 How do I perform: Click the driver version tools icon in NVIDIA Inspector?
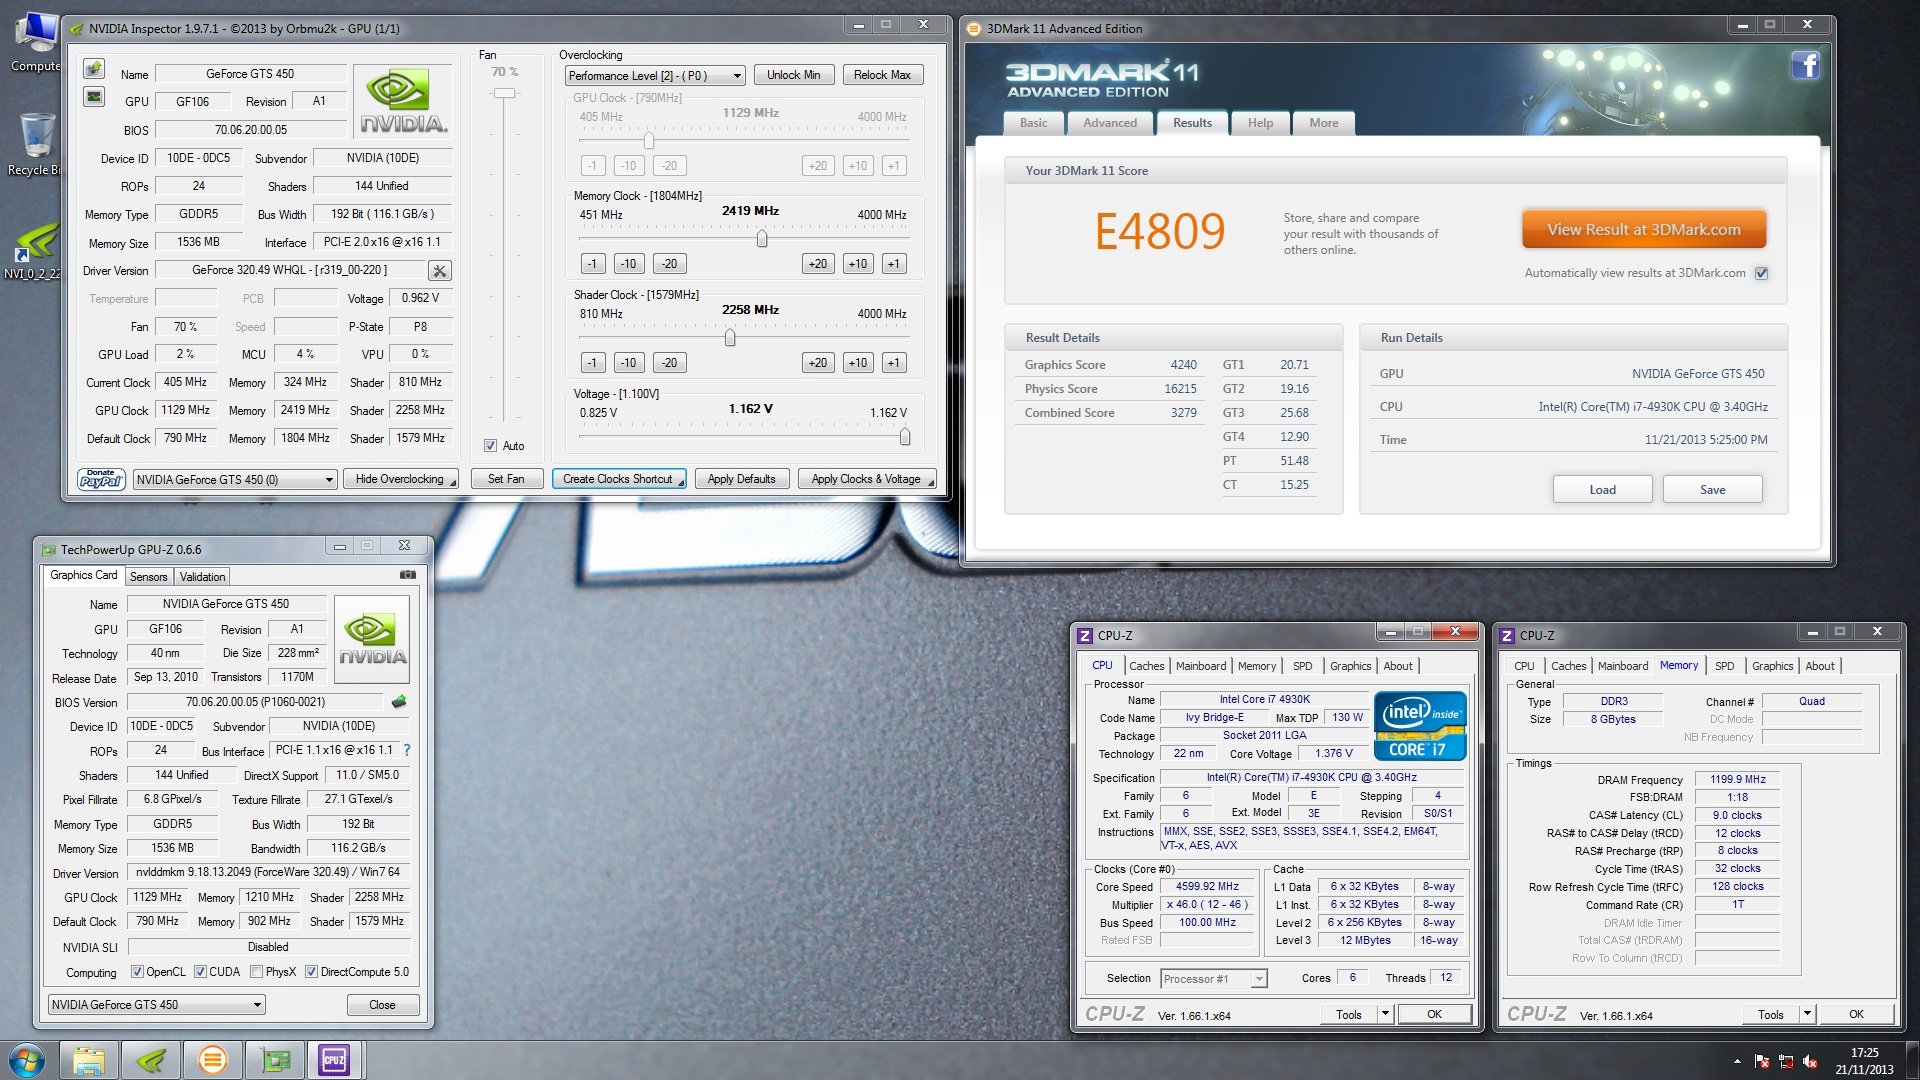click(x=440, y=271)
